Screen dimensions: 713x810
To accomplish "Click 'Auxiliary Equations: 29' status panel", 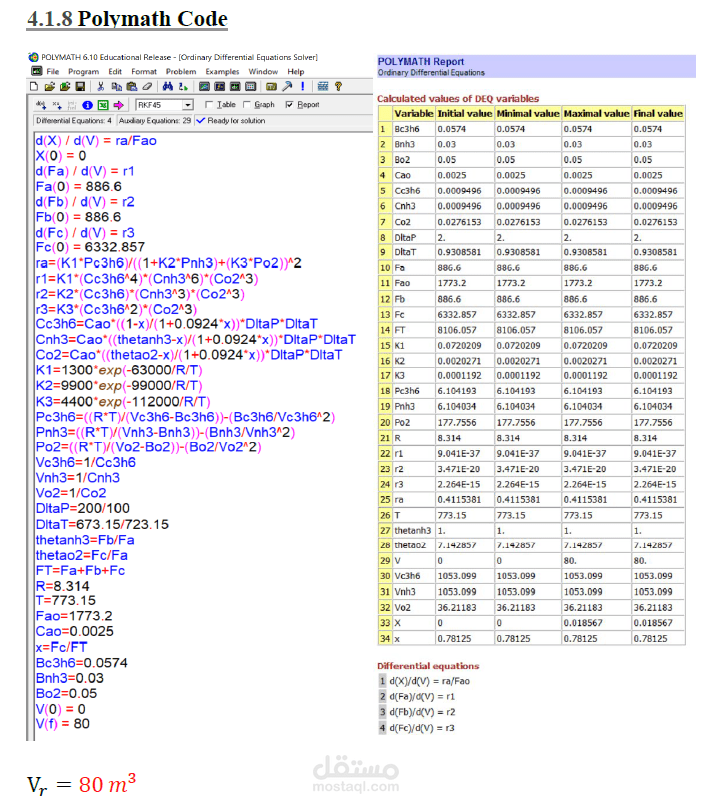I will (154, 120).
